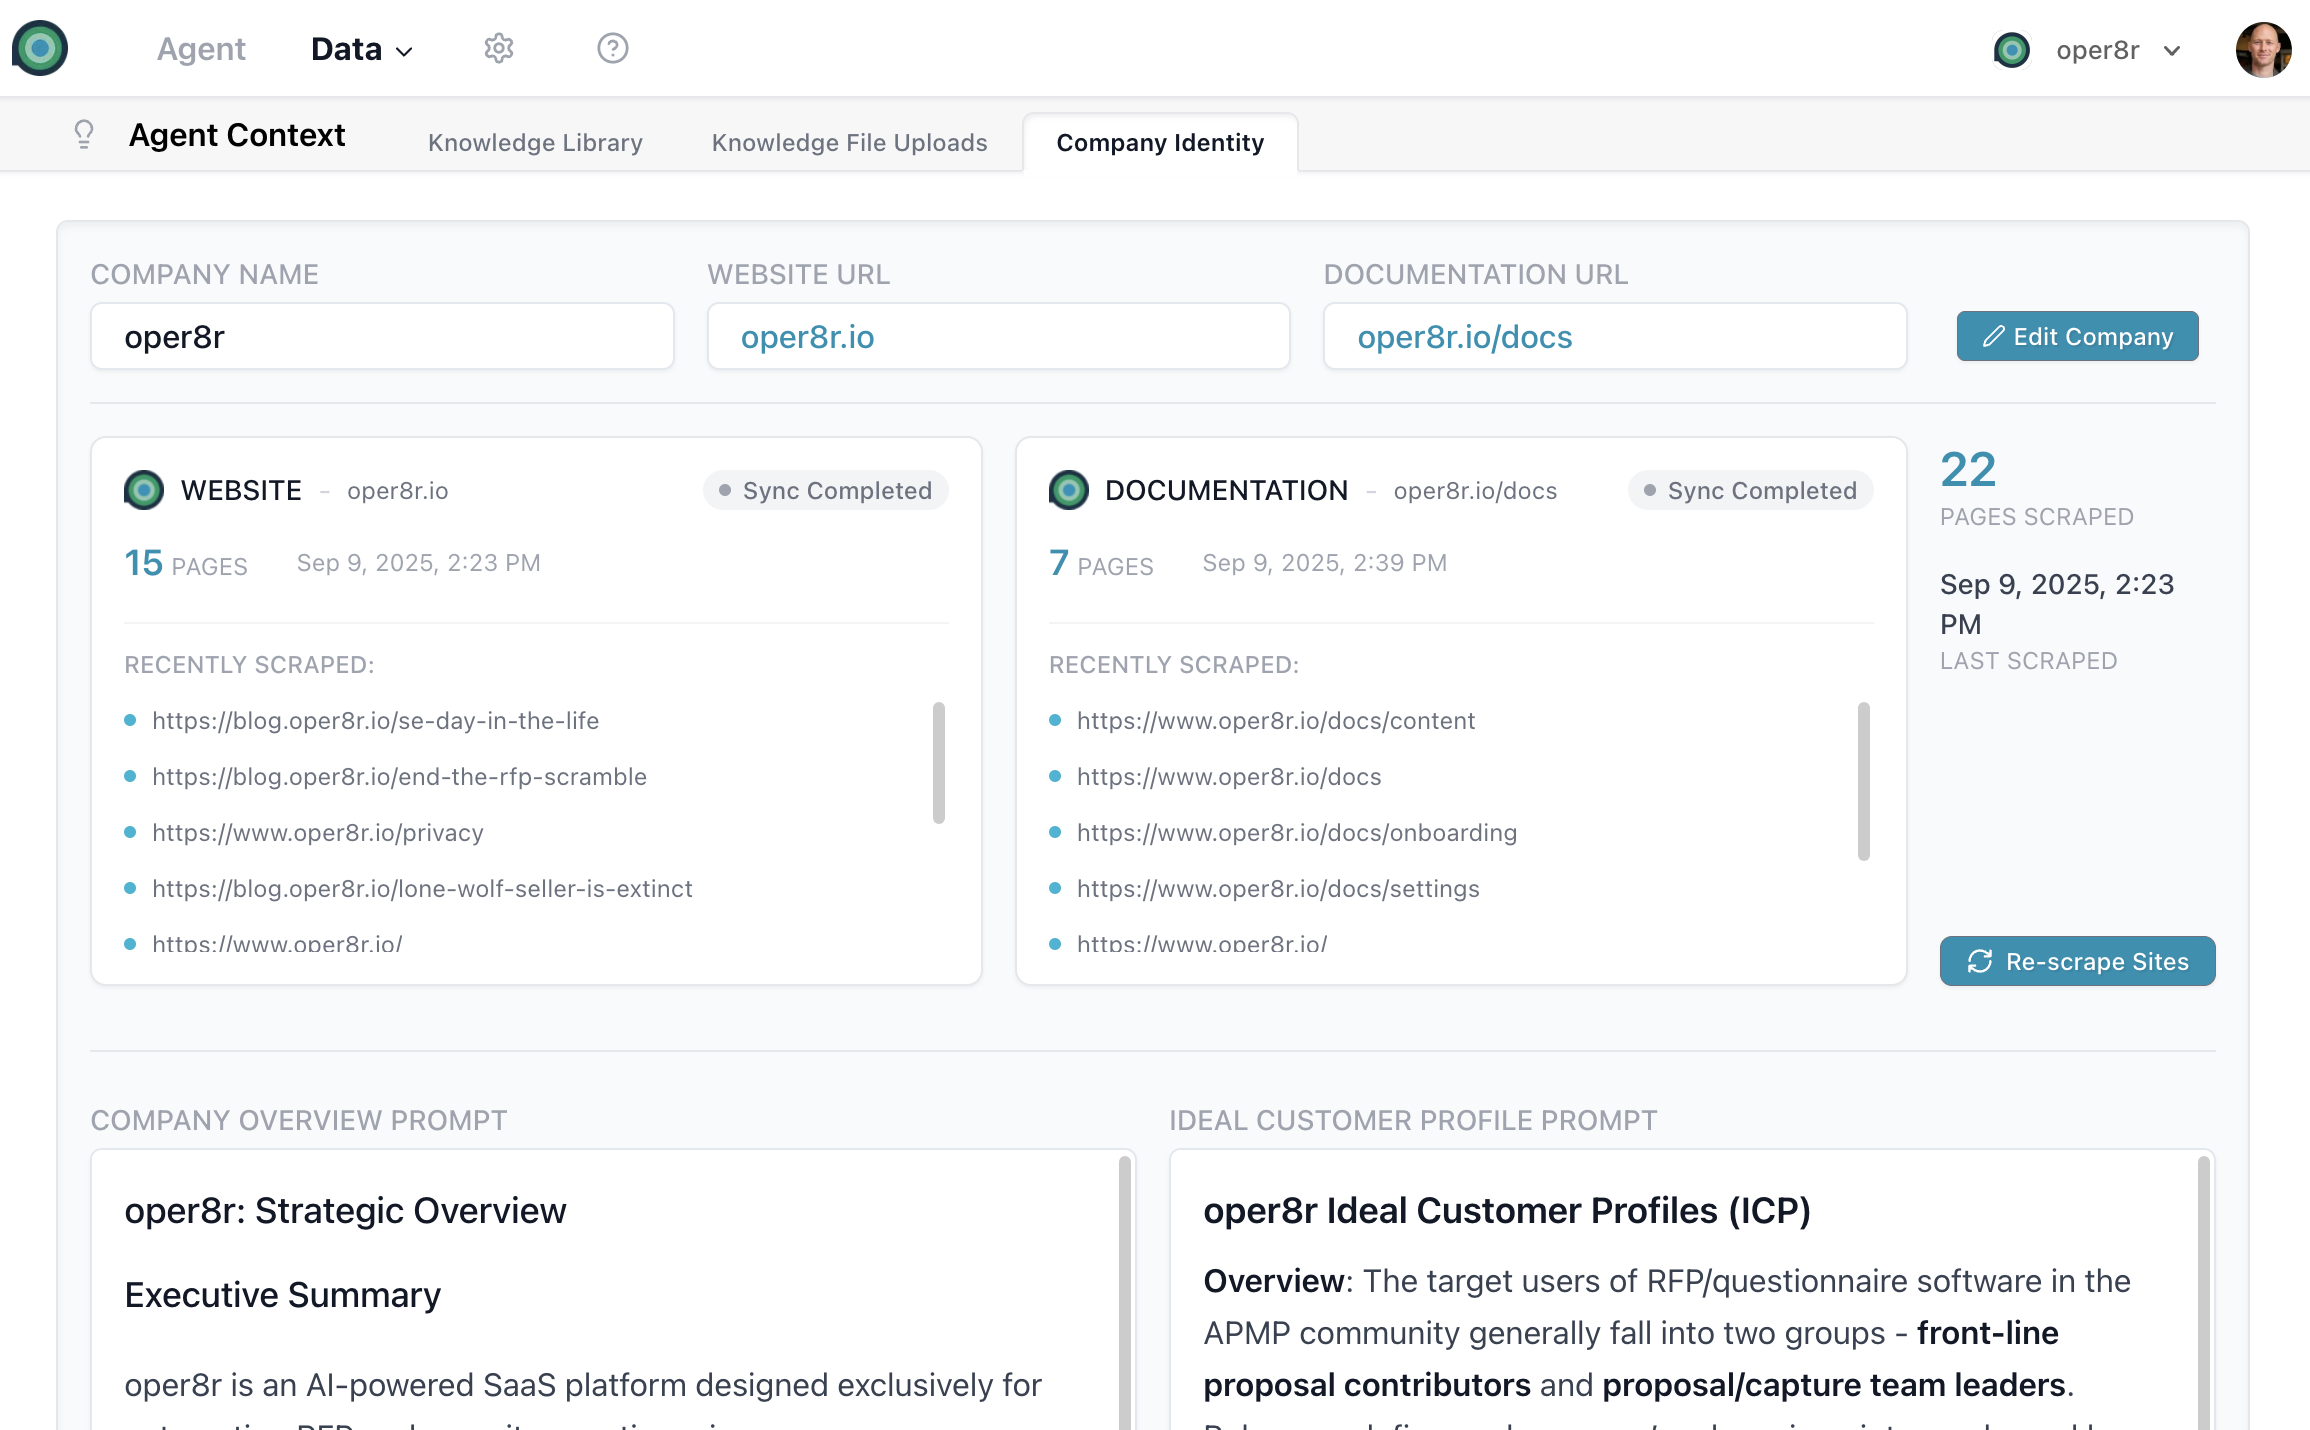
Task: Click the teal logo on the DOCUMENTATION card
Action: [1069, 490]
